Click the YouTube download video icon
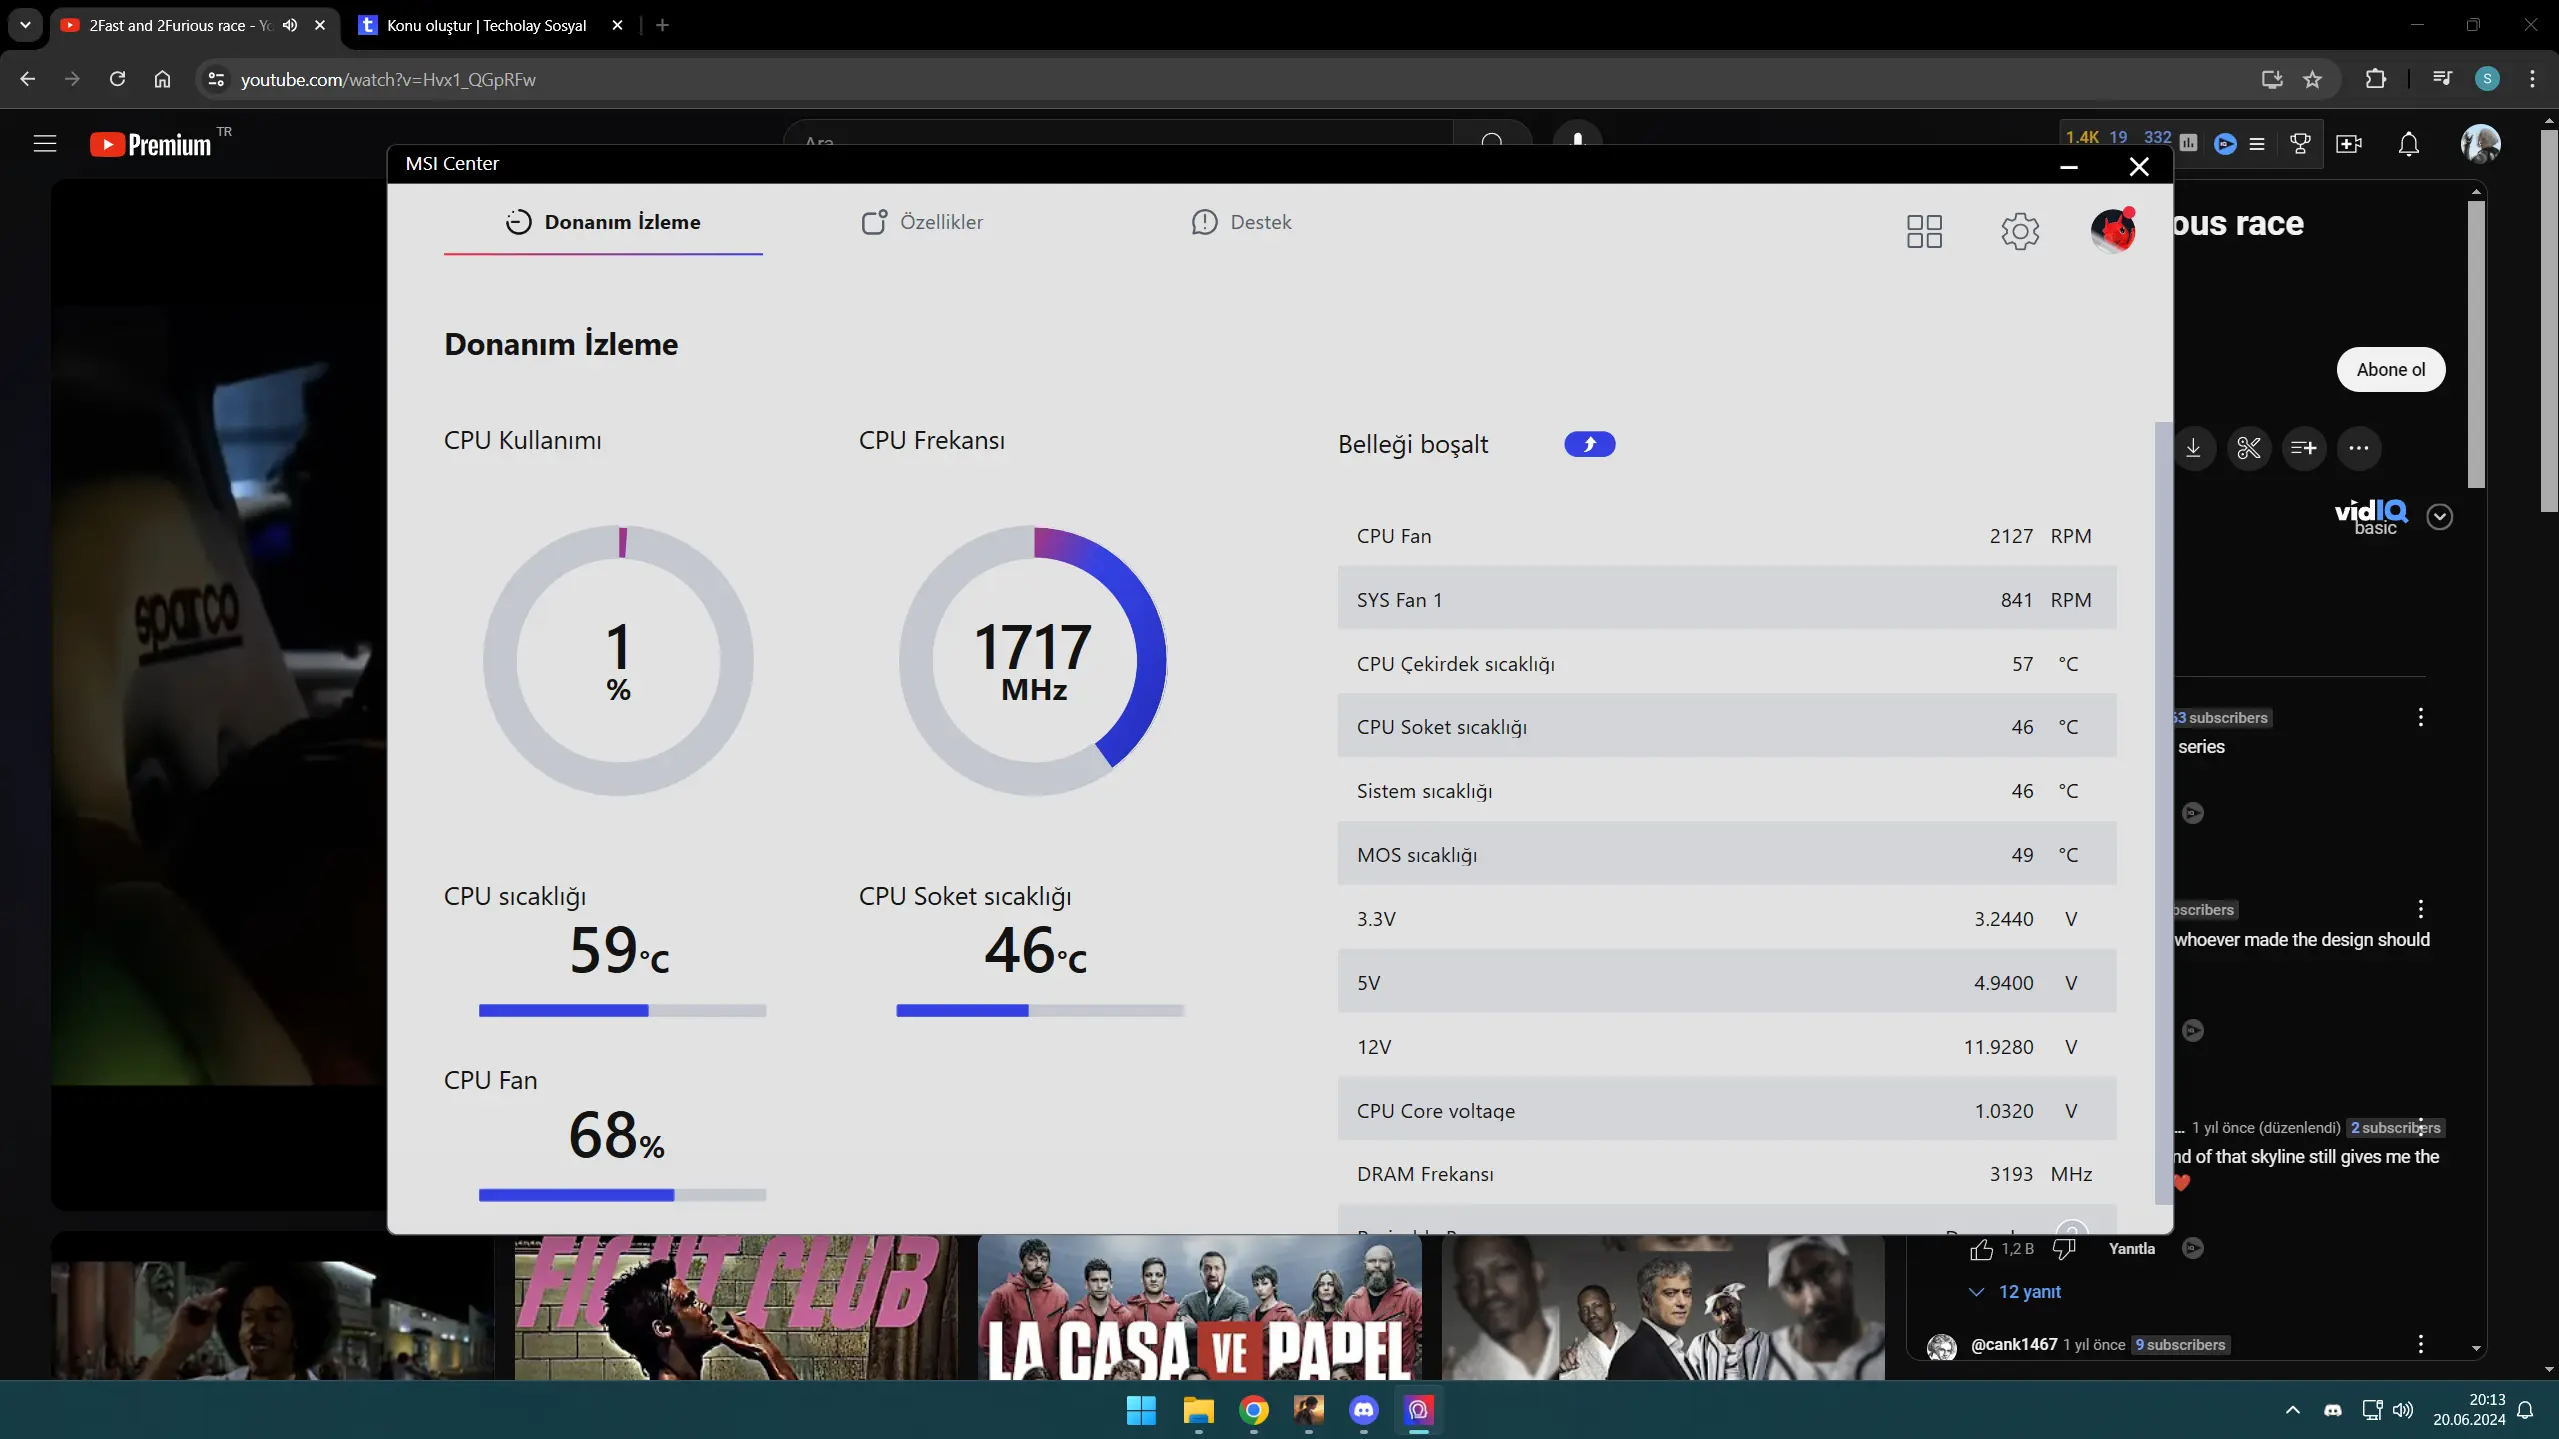2559x1439 pixels. point(2193,448)
